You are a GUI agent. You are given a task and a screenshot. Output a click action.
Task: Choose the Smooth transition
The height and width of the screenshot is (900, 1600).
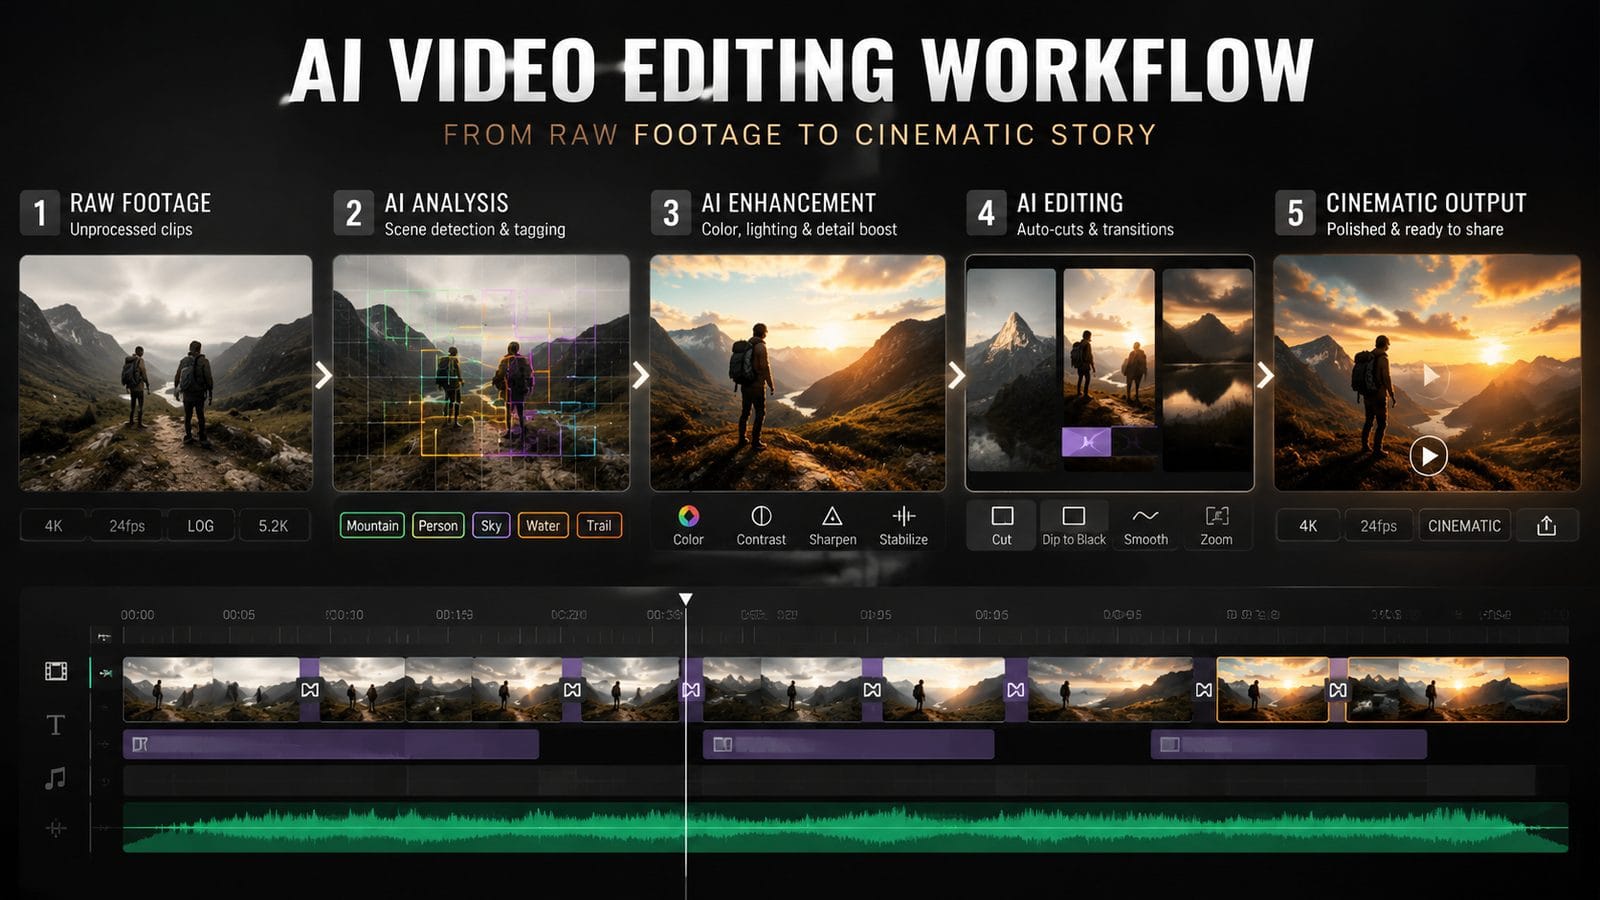[1146, 525]
